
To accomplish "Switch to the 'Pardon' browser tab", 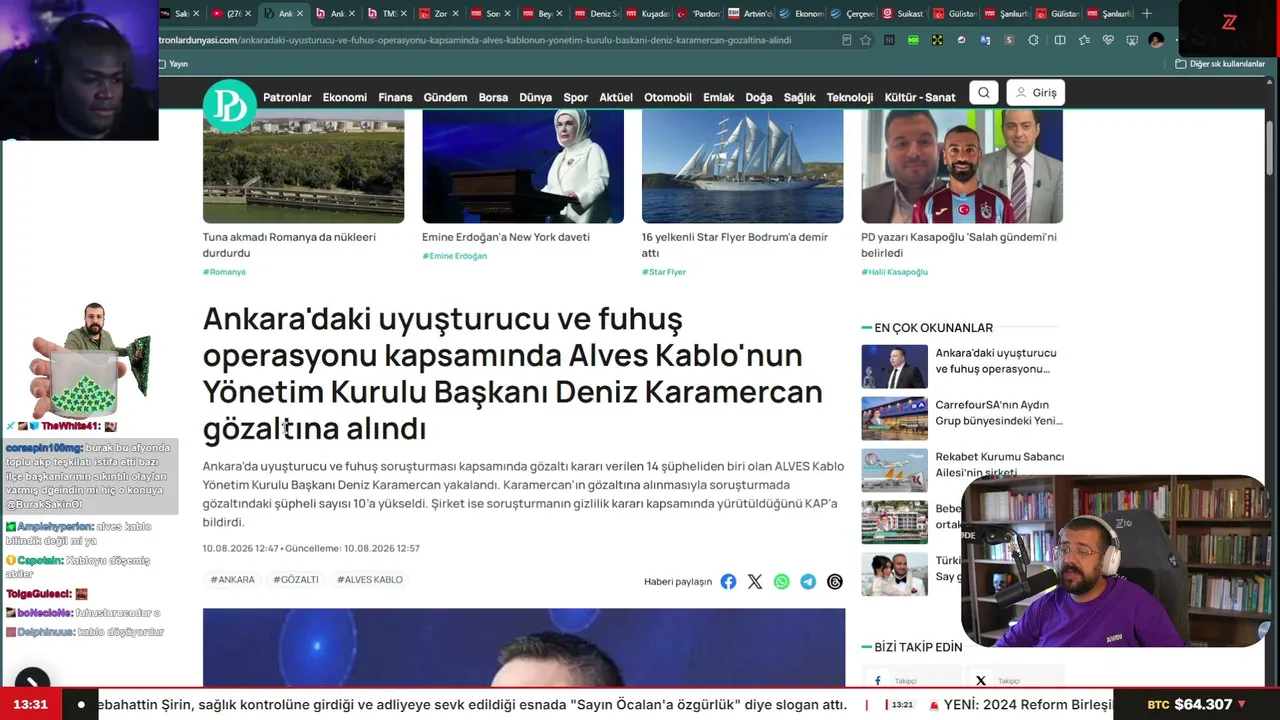I will click(x=698, y=14).
